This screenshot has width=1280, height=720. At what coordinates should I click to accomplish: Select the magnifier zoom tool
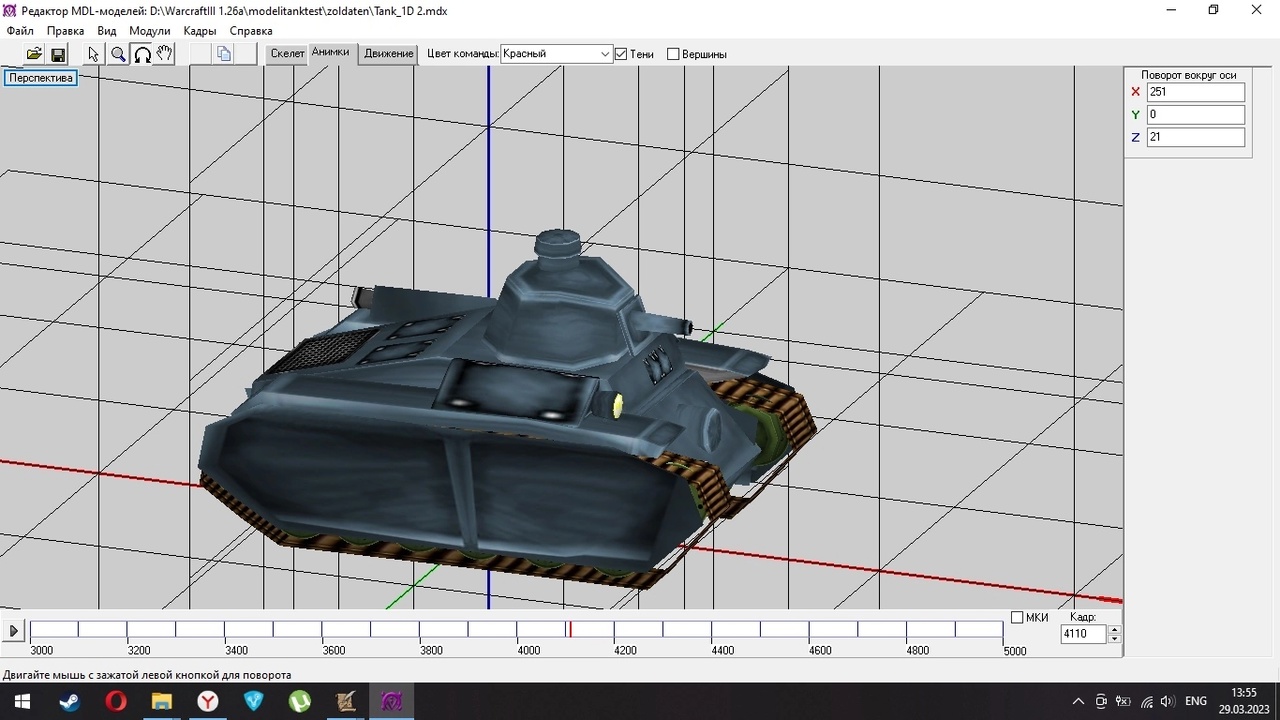click(x=118, y=54)
